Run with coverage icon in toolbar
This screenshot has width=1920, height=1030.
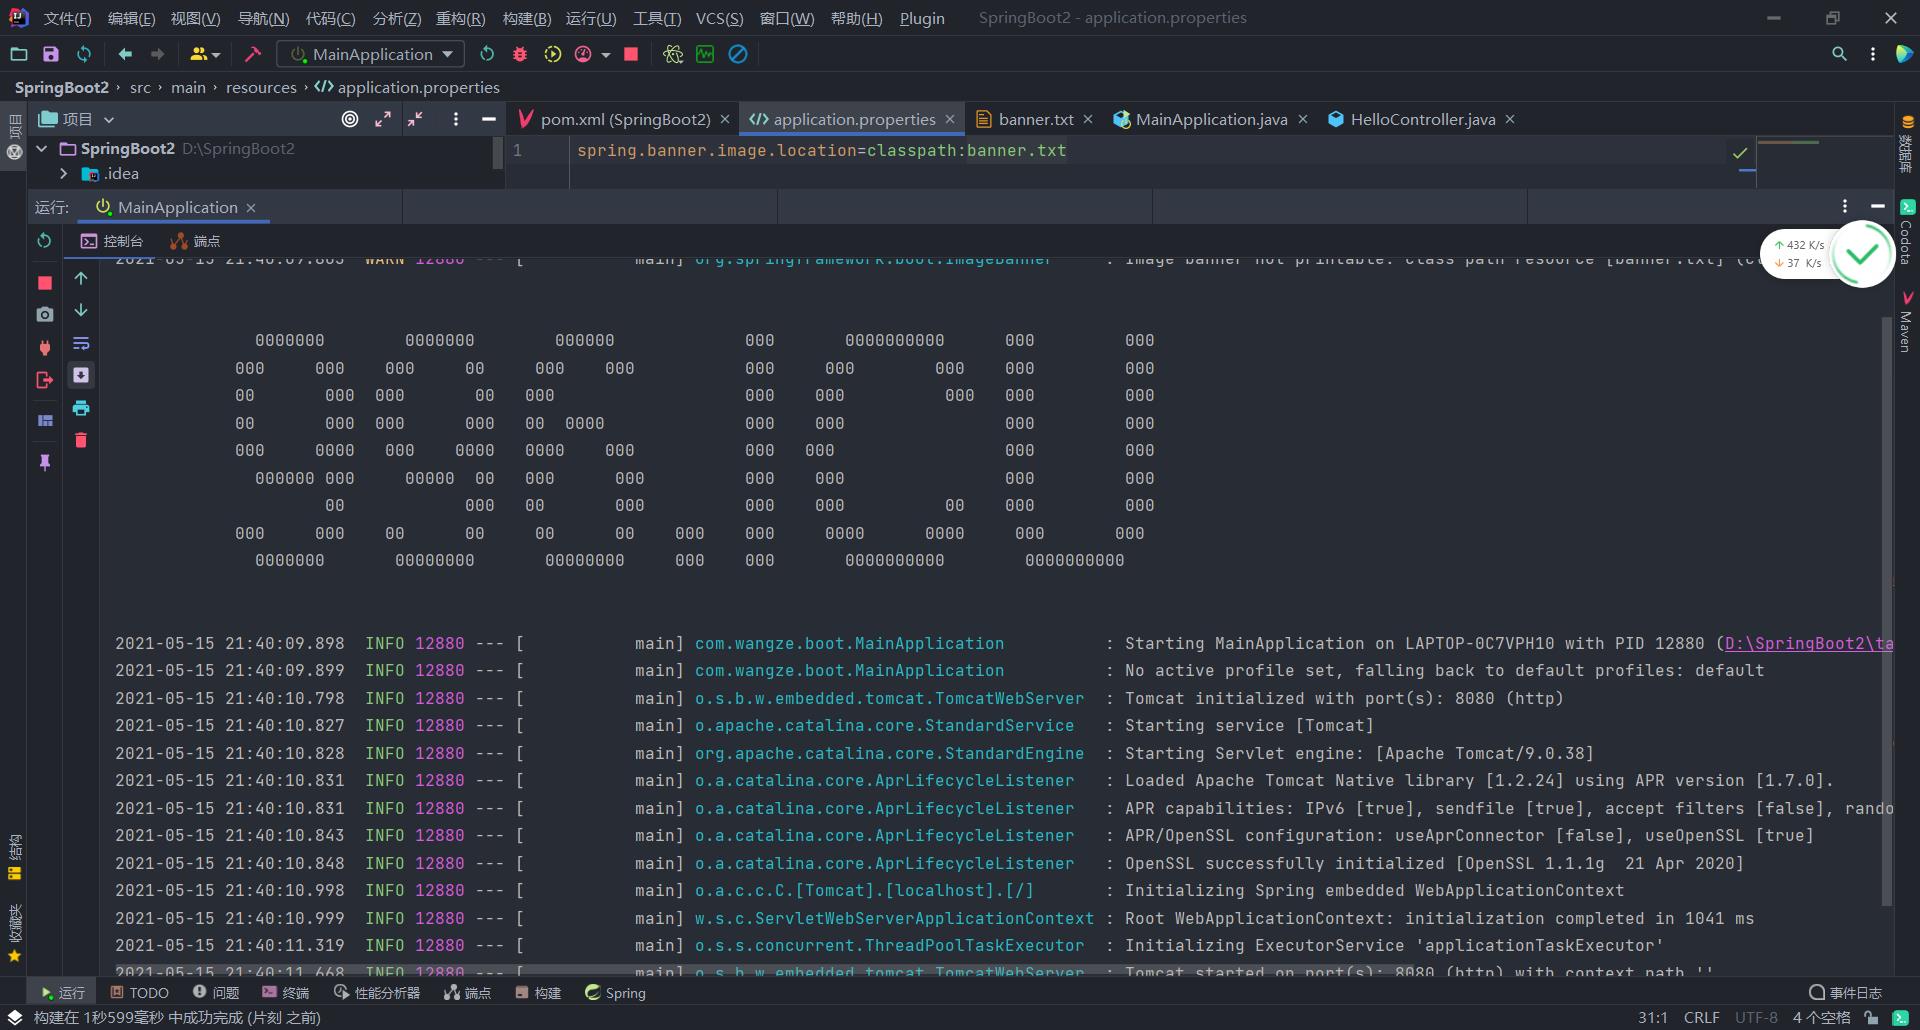point(553,54)
